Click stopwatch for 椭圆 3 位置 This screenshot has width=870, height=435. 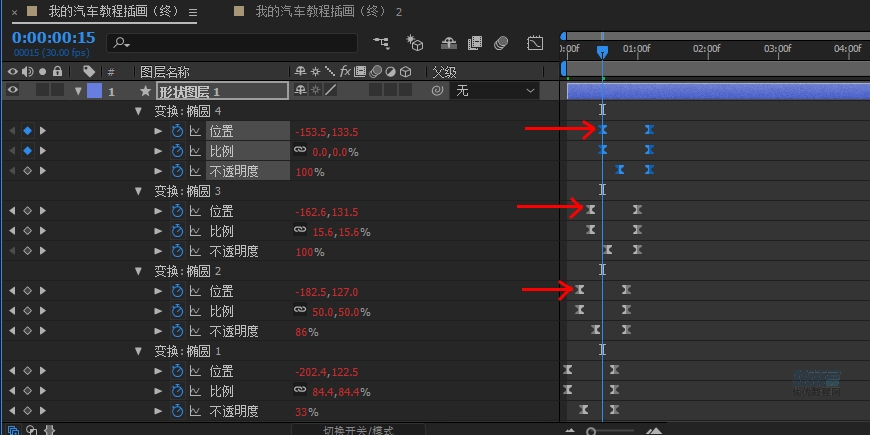pos(177,211)
